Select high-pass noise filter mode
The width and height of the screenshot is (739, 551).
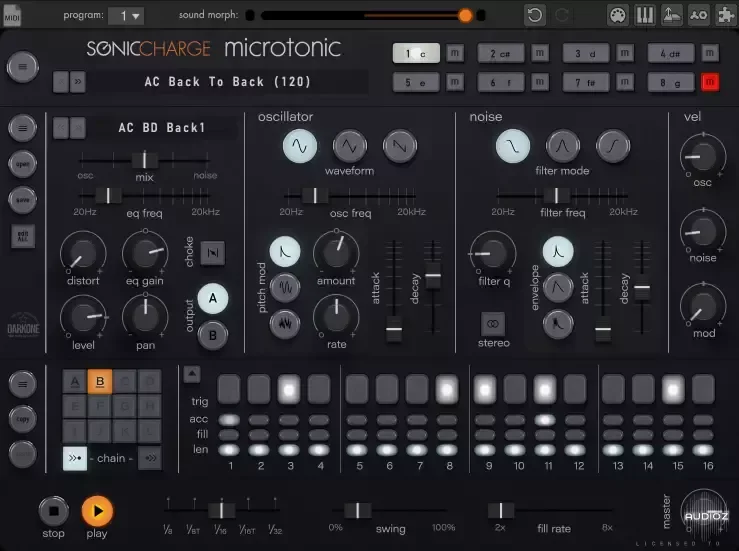coord(613,146)
